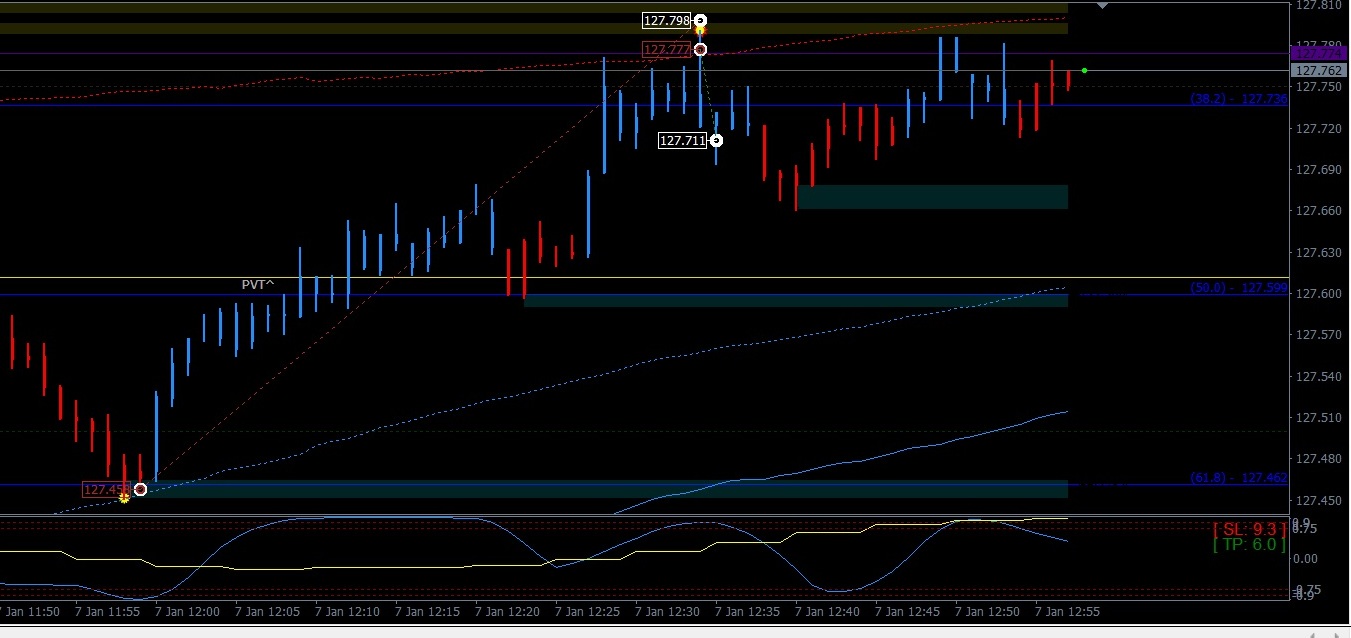
Task: Click the chart shift triangle marker at top
Action: [x=1102, y=5]
